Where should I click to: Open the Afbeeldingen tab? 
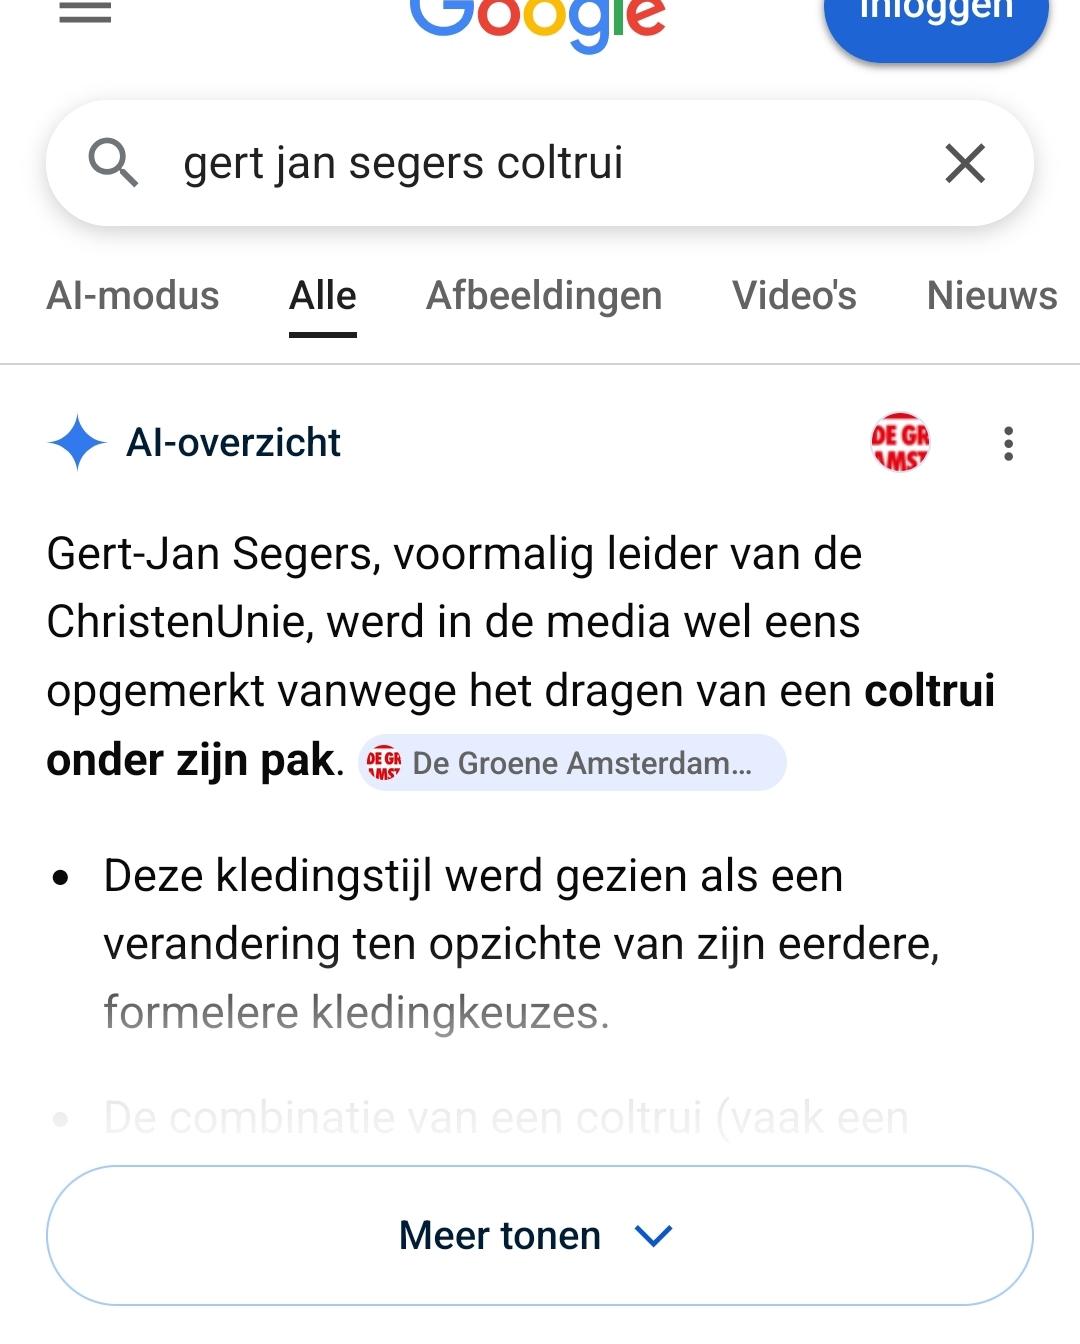(544, 296)
